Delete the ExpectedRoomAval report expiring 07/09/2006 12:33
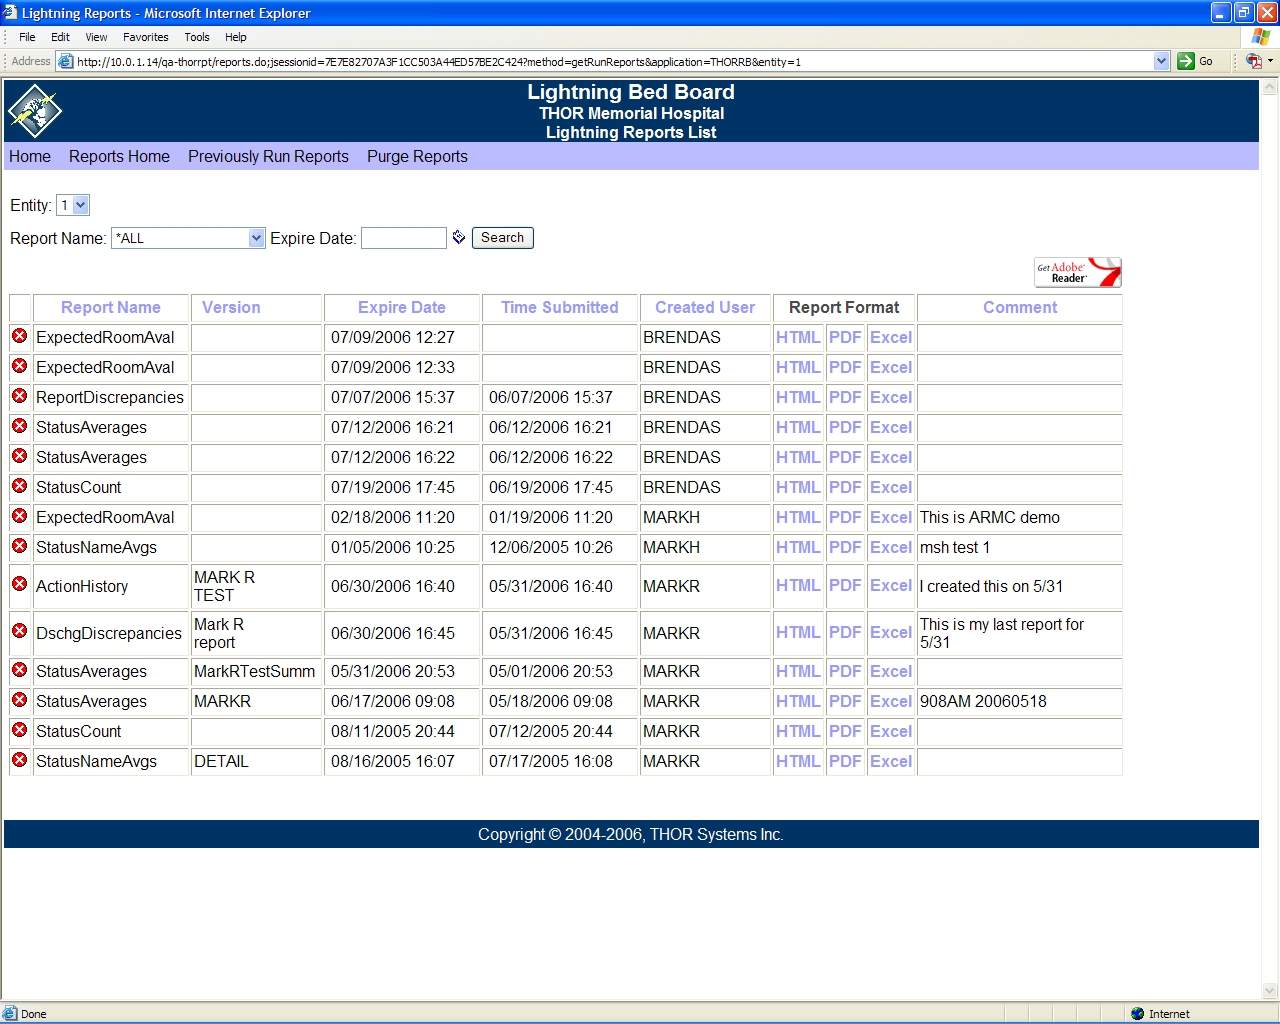This screenshot has height=1024, width=1280. [19, 366]
